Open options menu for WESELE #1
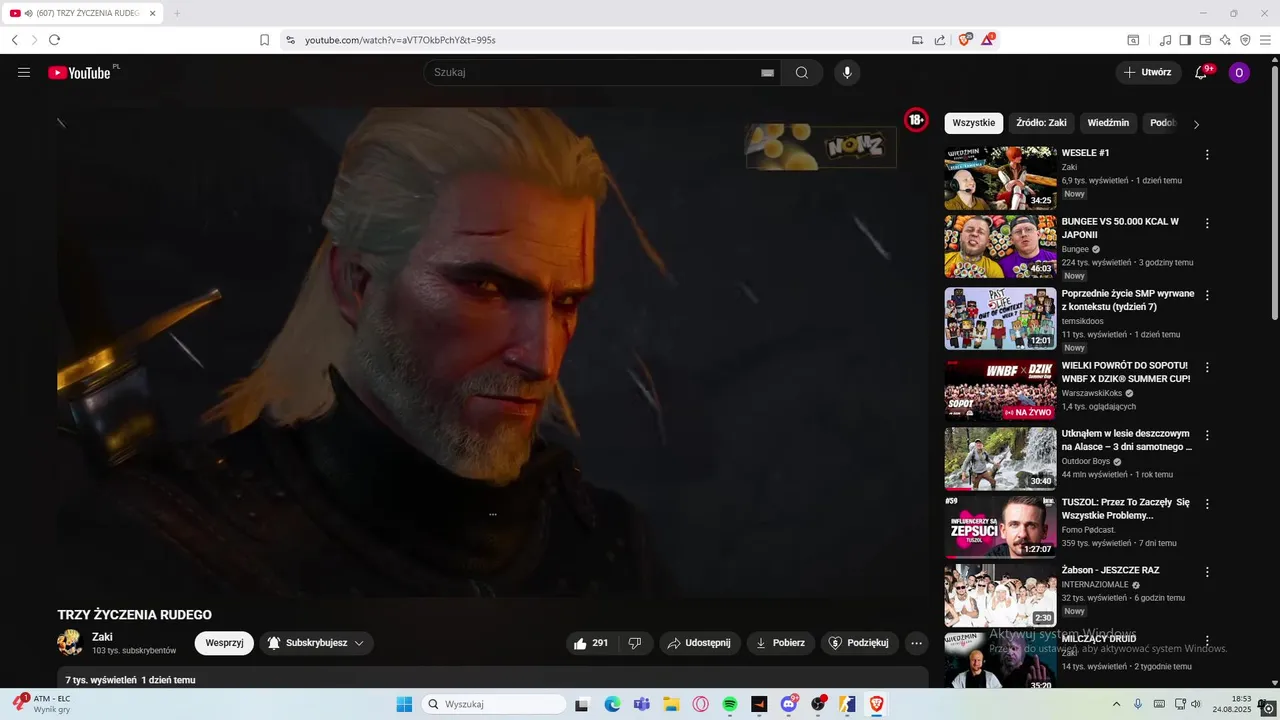 1207,155
